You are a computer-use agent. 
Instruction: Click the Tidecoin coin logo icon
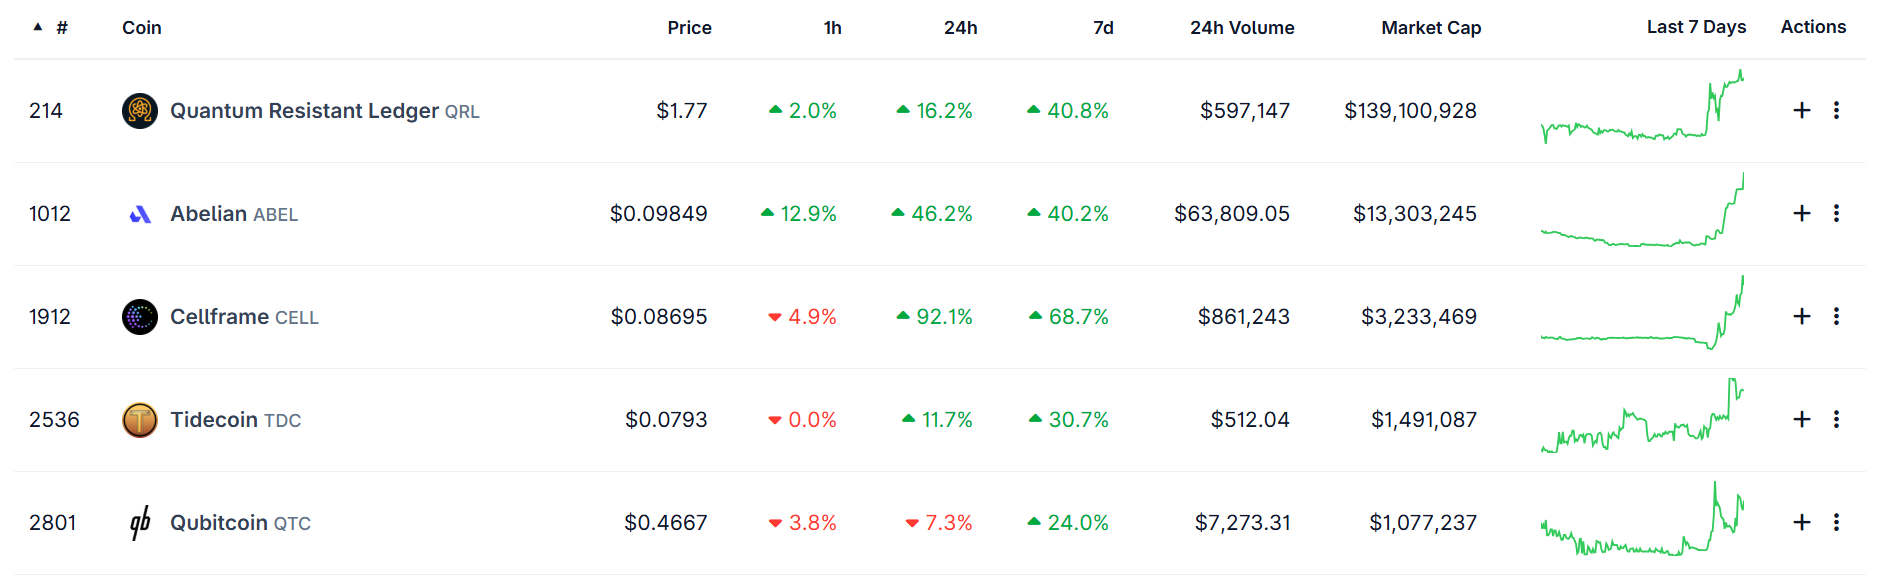click(140, 420)
